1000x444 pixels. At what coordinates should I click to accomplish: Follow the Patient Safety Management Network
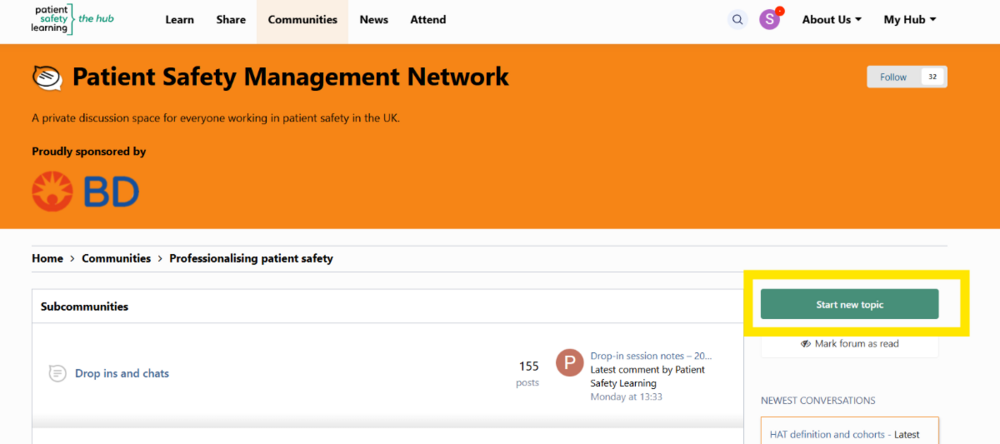893,77
